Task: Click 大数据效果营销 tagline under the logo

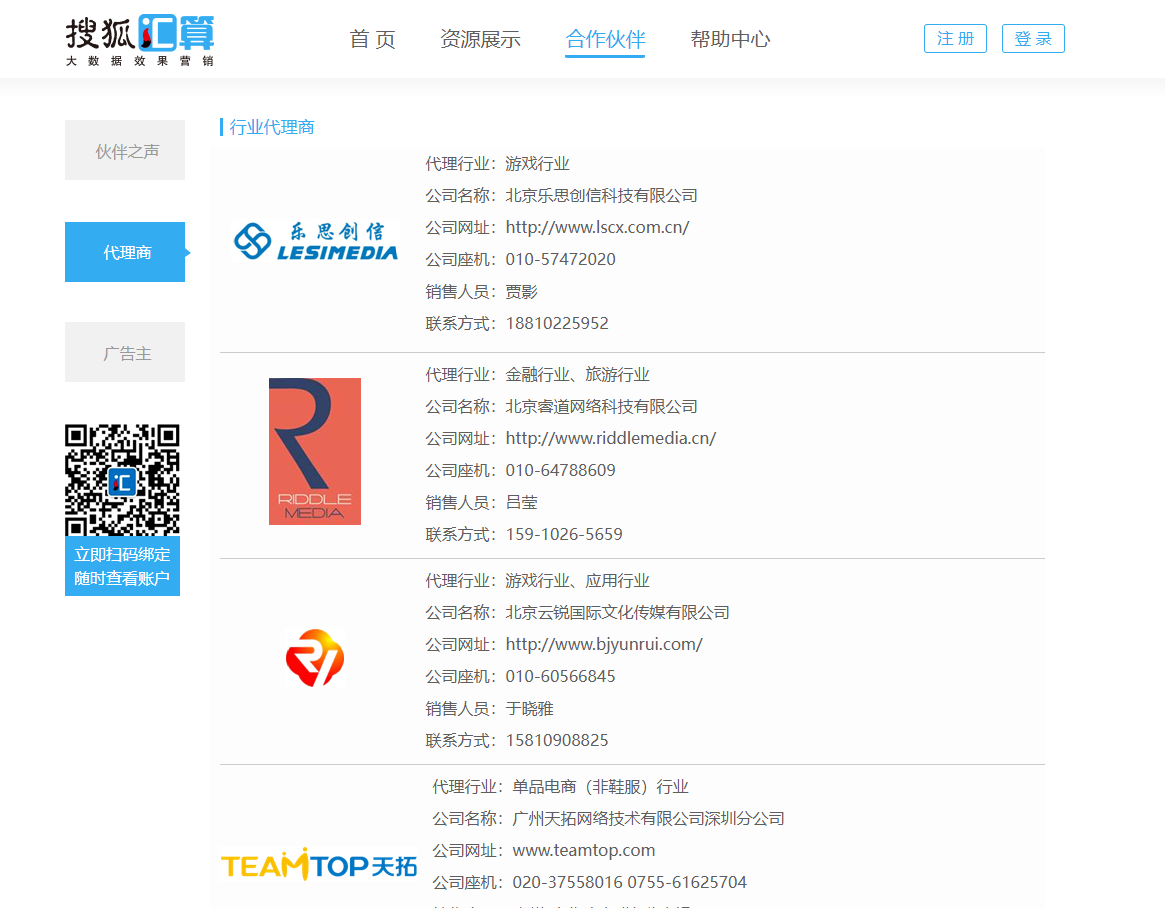Action: click(x=140, y=61)
